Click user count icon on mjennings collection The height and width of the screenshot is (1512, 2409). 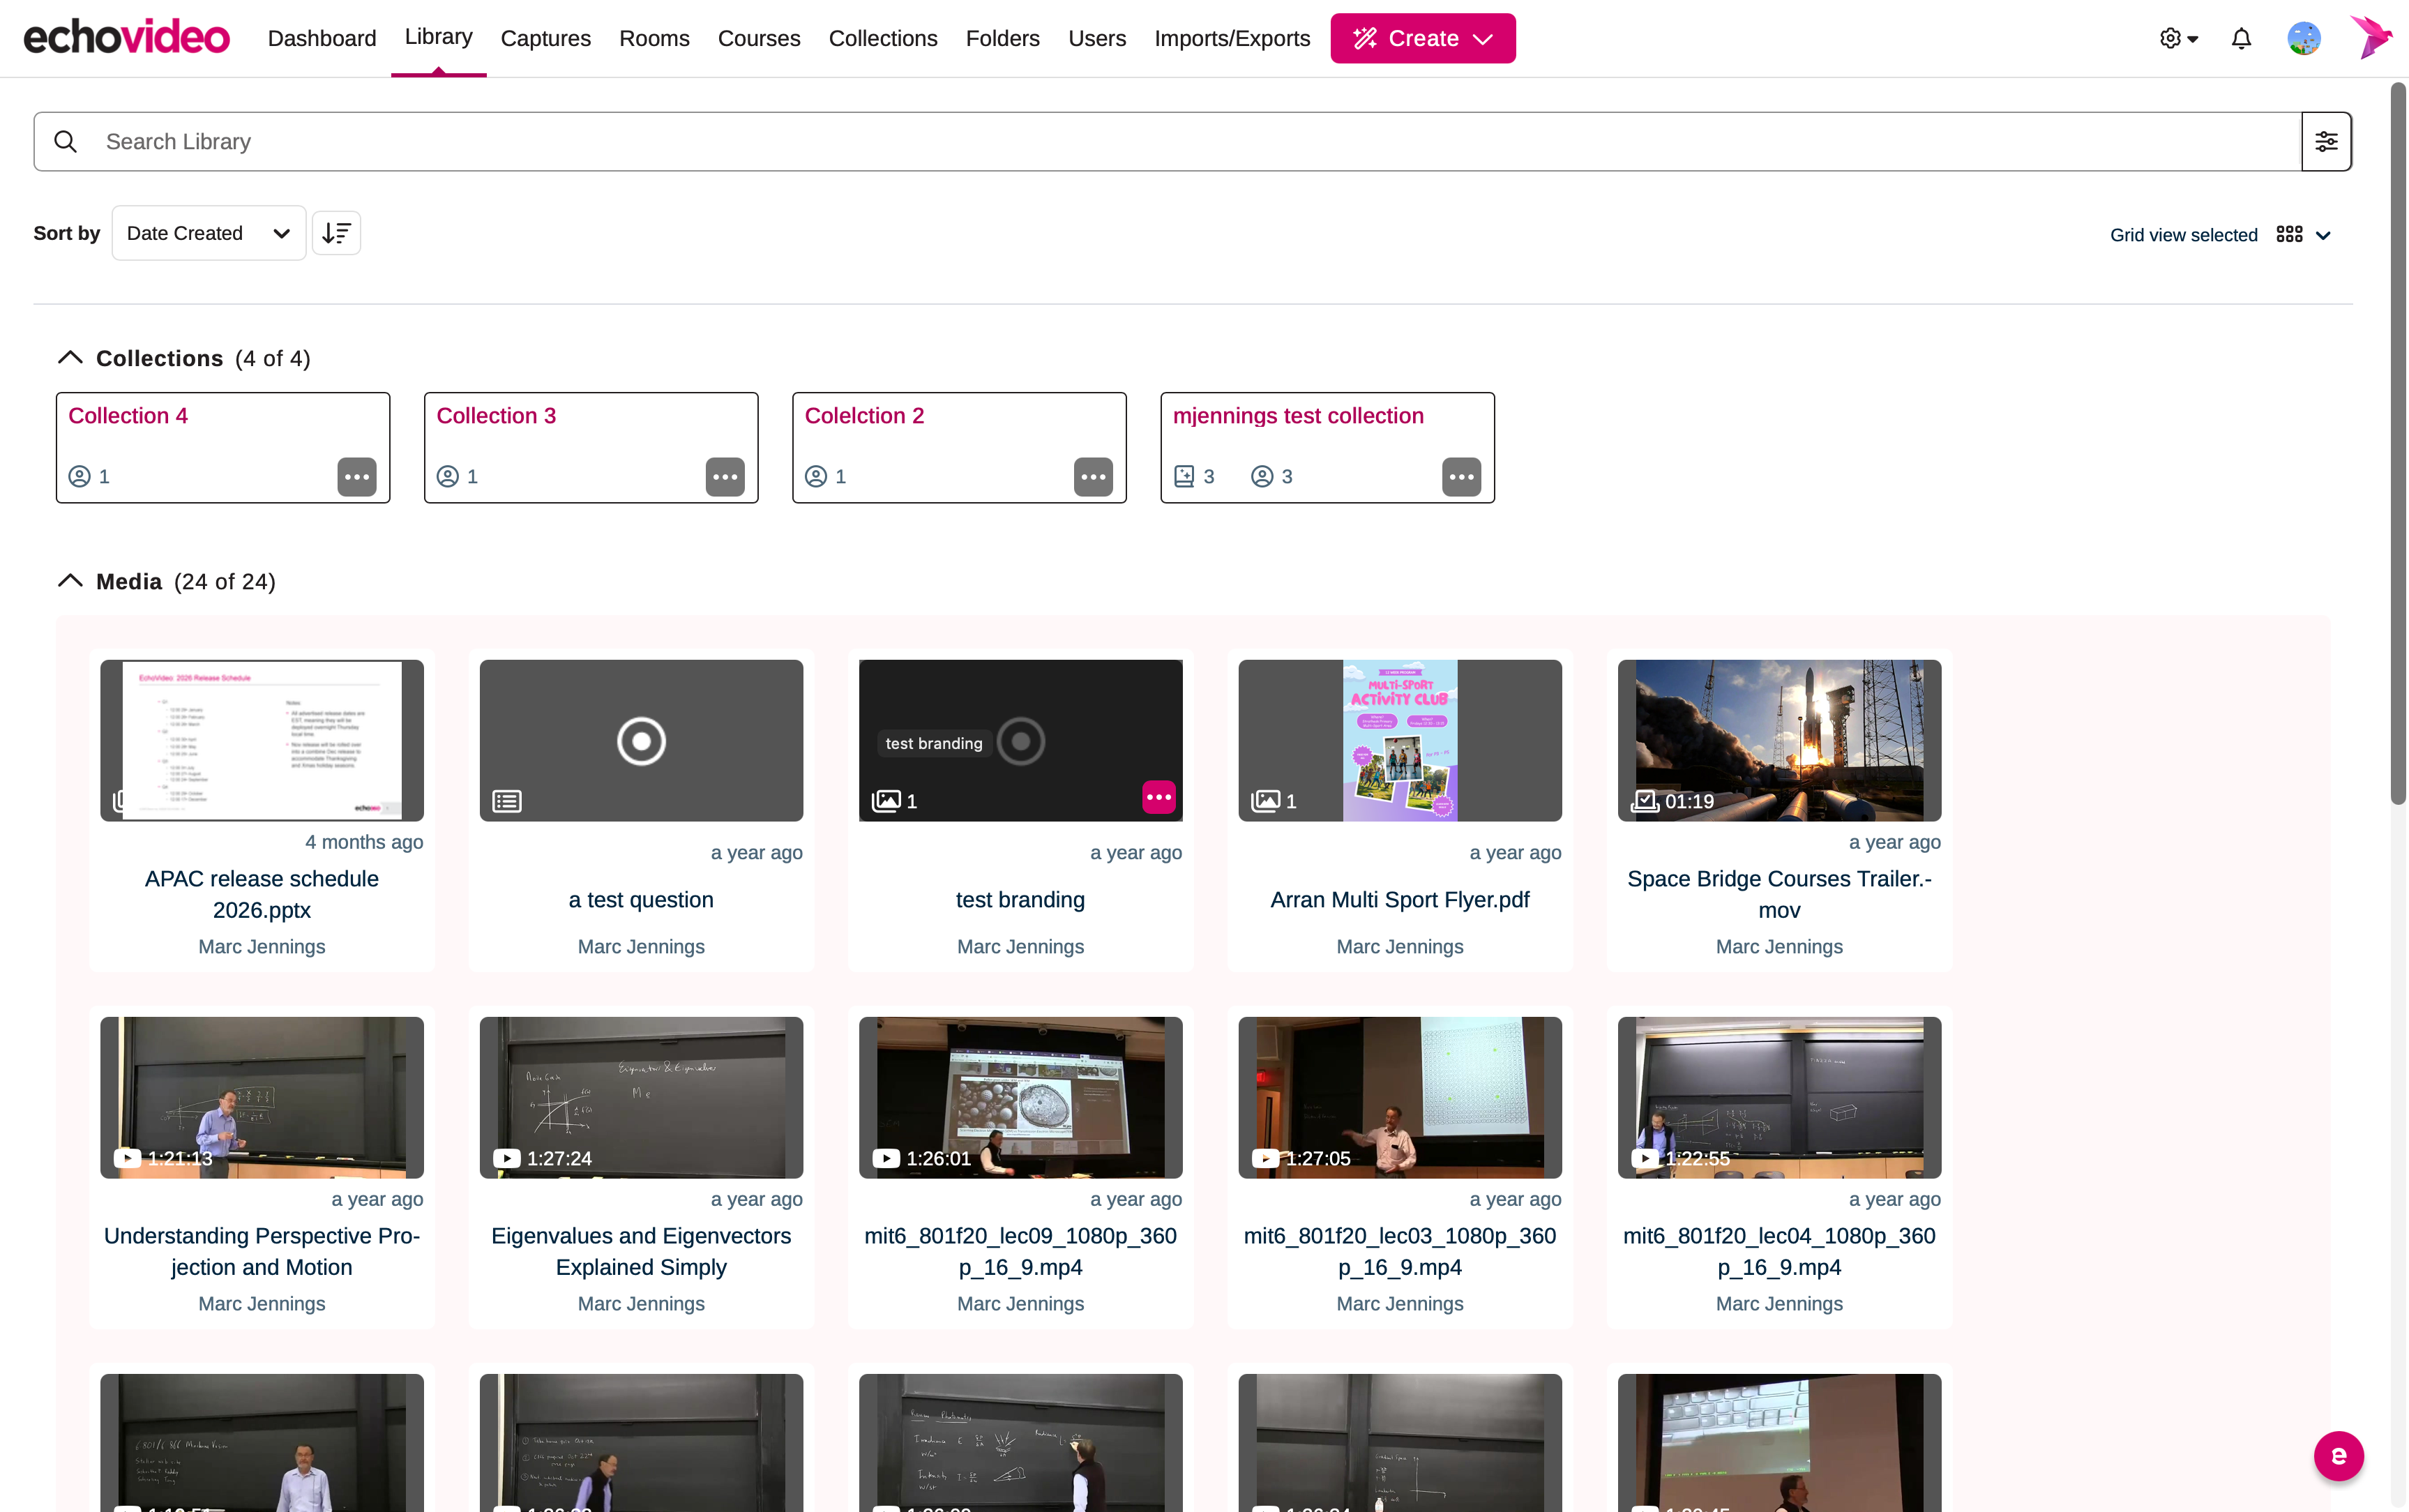[1262, 476]
